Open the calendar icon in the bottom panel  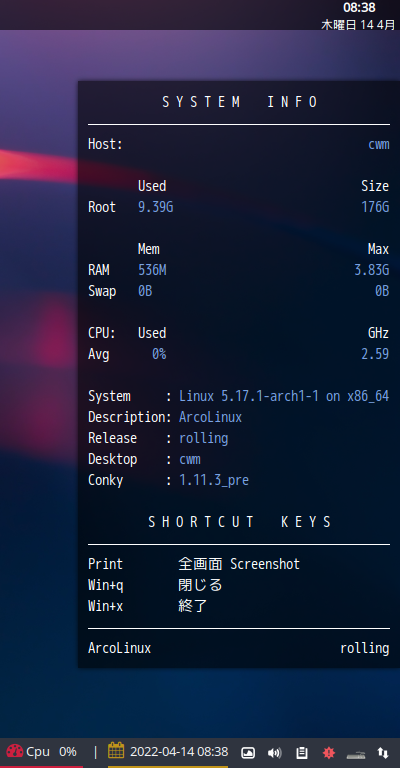pyautogui.click(x=116, y=750)
